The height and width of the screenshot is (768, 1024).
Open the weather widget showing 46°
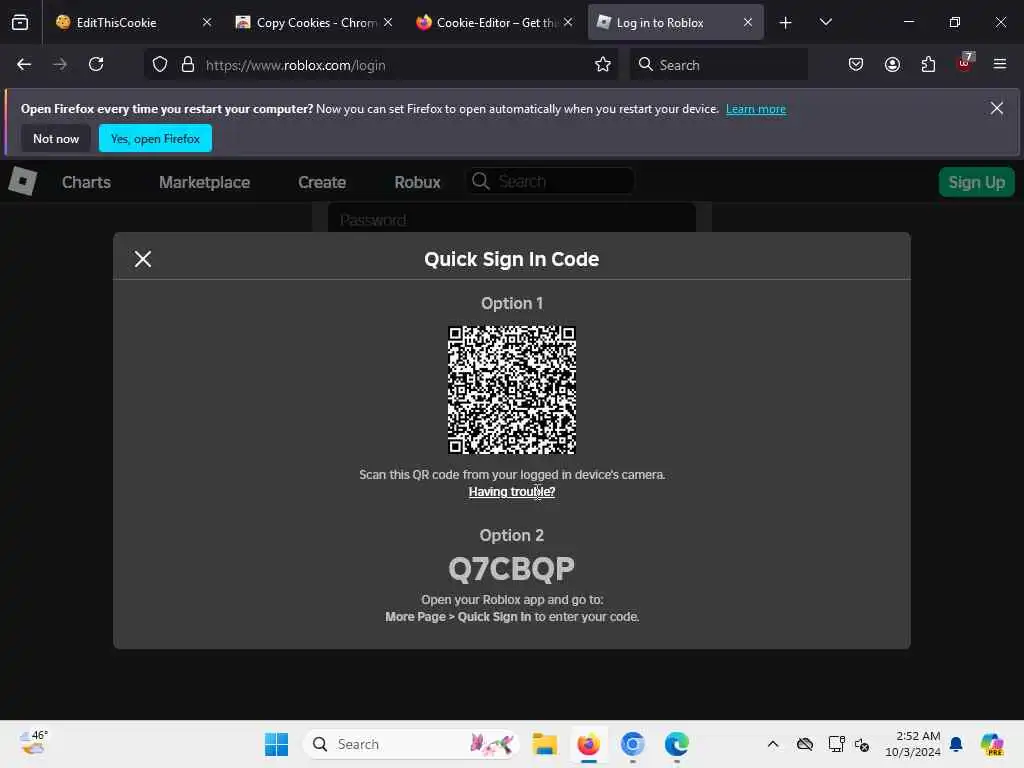point(33,743)
